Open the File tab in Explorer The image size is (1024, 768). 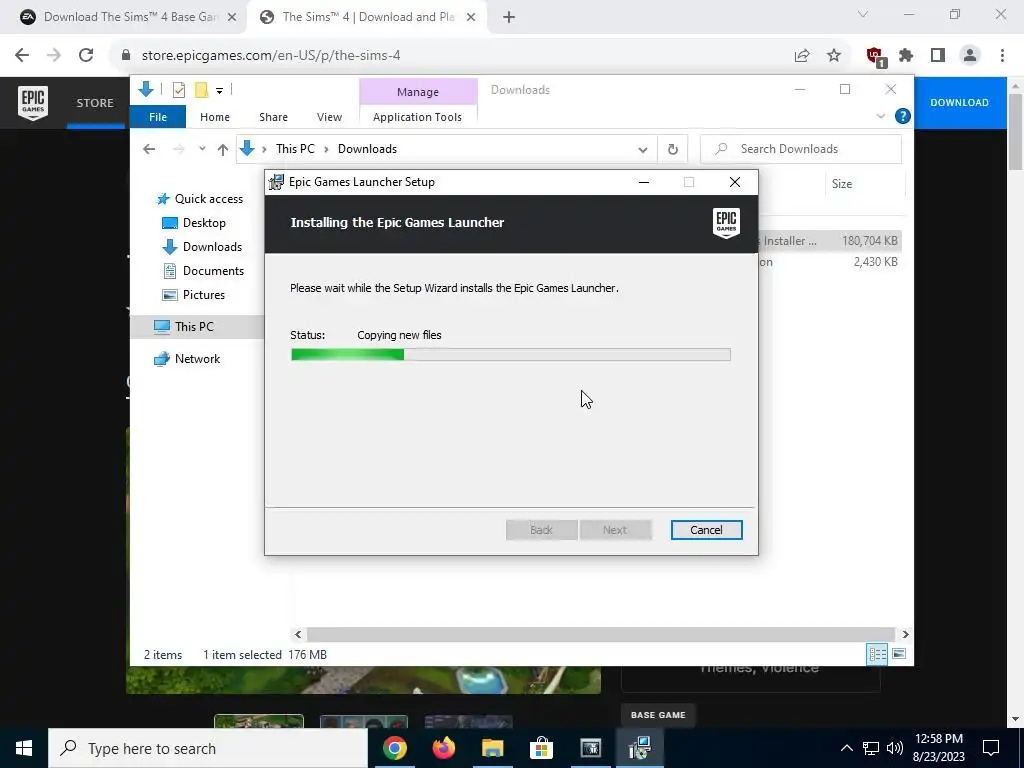coord(158,117)
